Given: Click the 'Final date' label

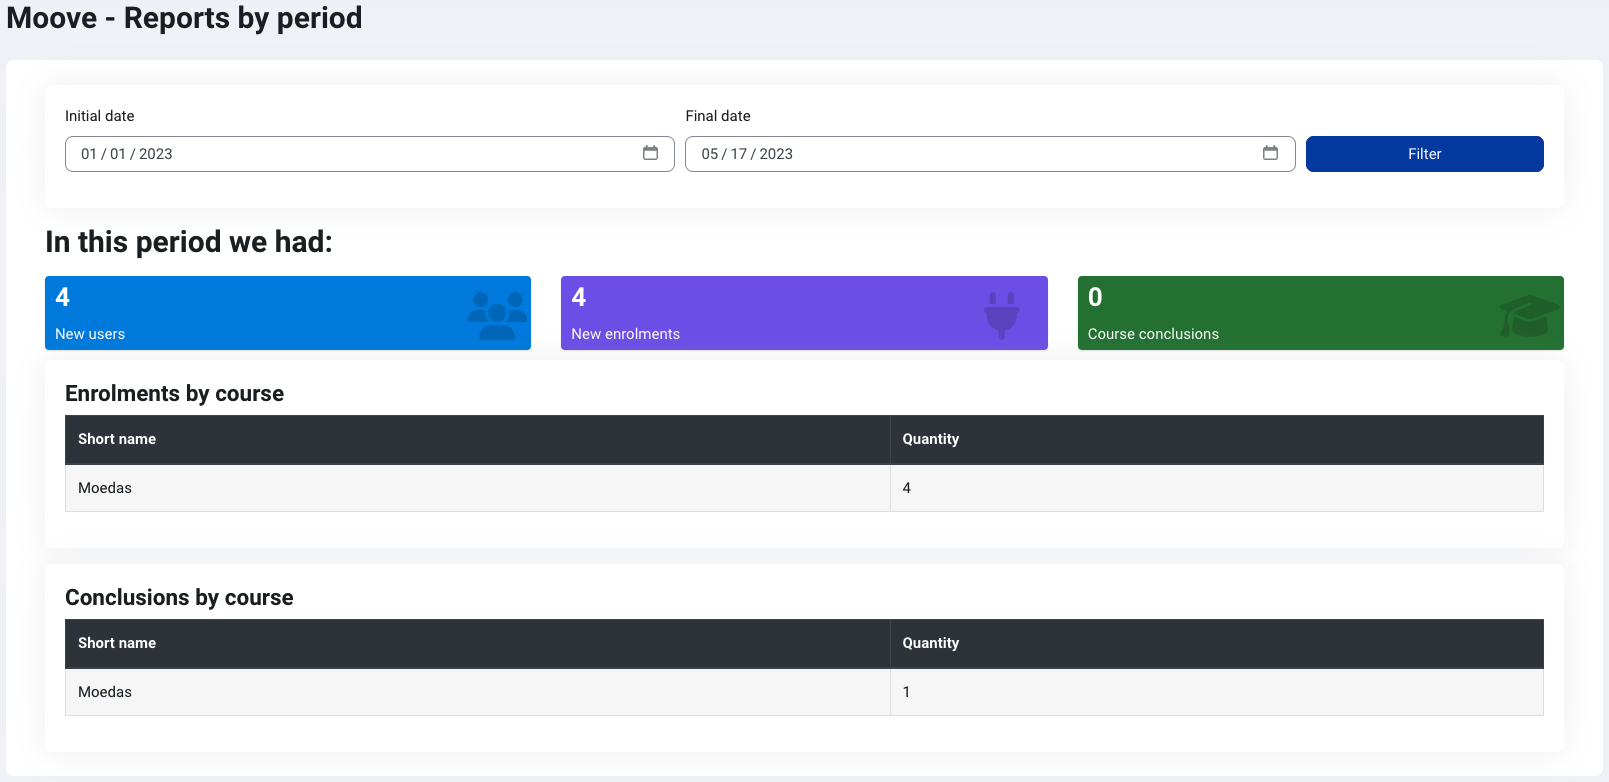Looking at the screenshot, I should (x=718, y=116).
